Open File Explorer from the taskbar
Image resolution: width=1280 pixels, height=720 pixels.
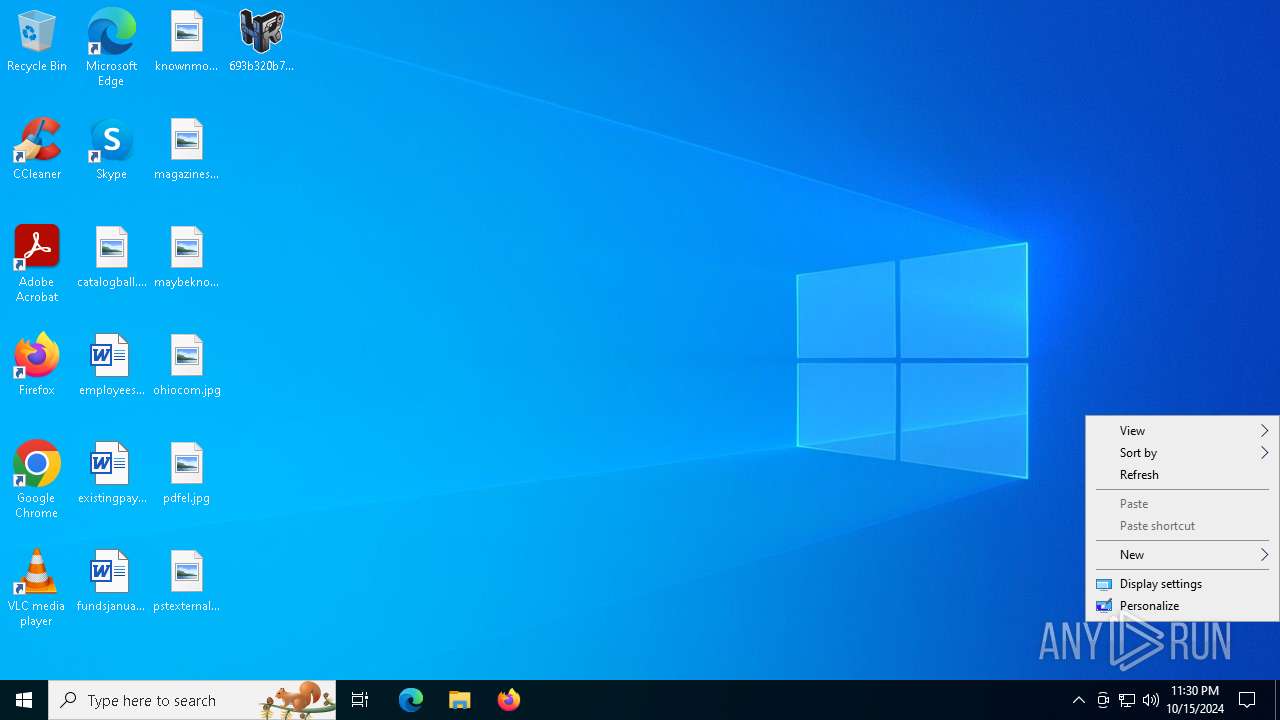pos(460,700)
